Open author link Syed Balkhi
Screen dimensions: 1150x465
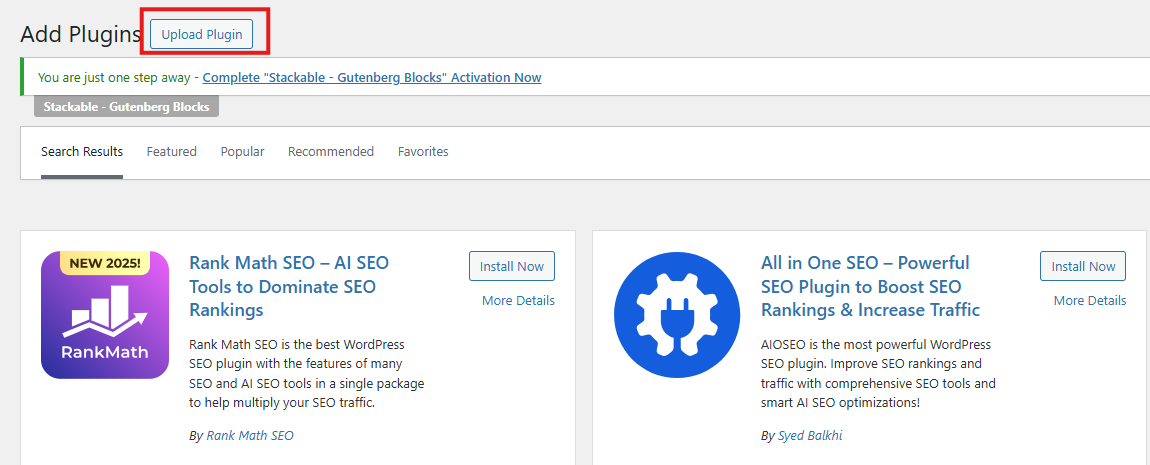coord(810,435)
